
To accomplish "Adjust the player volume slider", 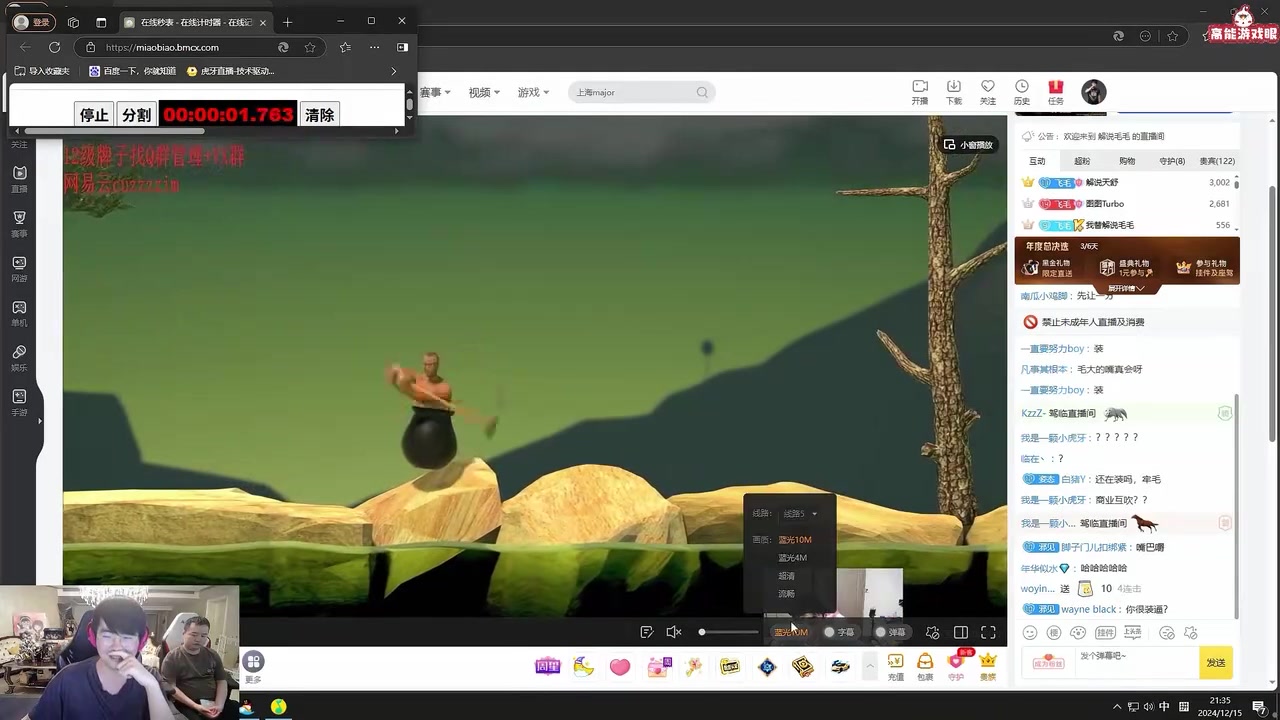I will tap(730, 632).
